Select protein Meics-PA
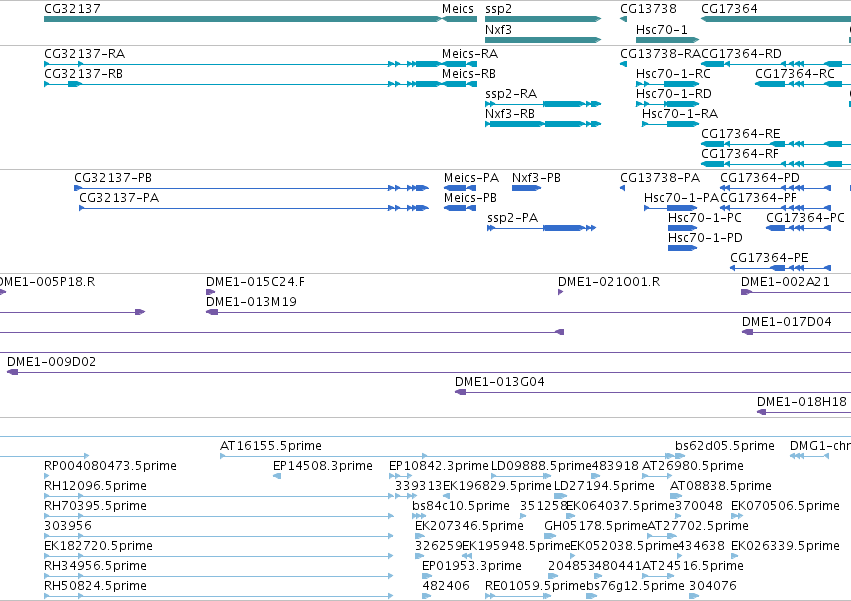Screen dimensions: 851x601 point(471,178)
